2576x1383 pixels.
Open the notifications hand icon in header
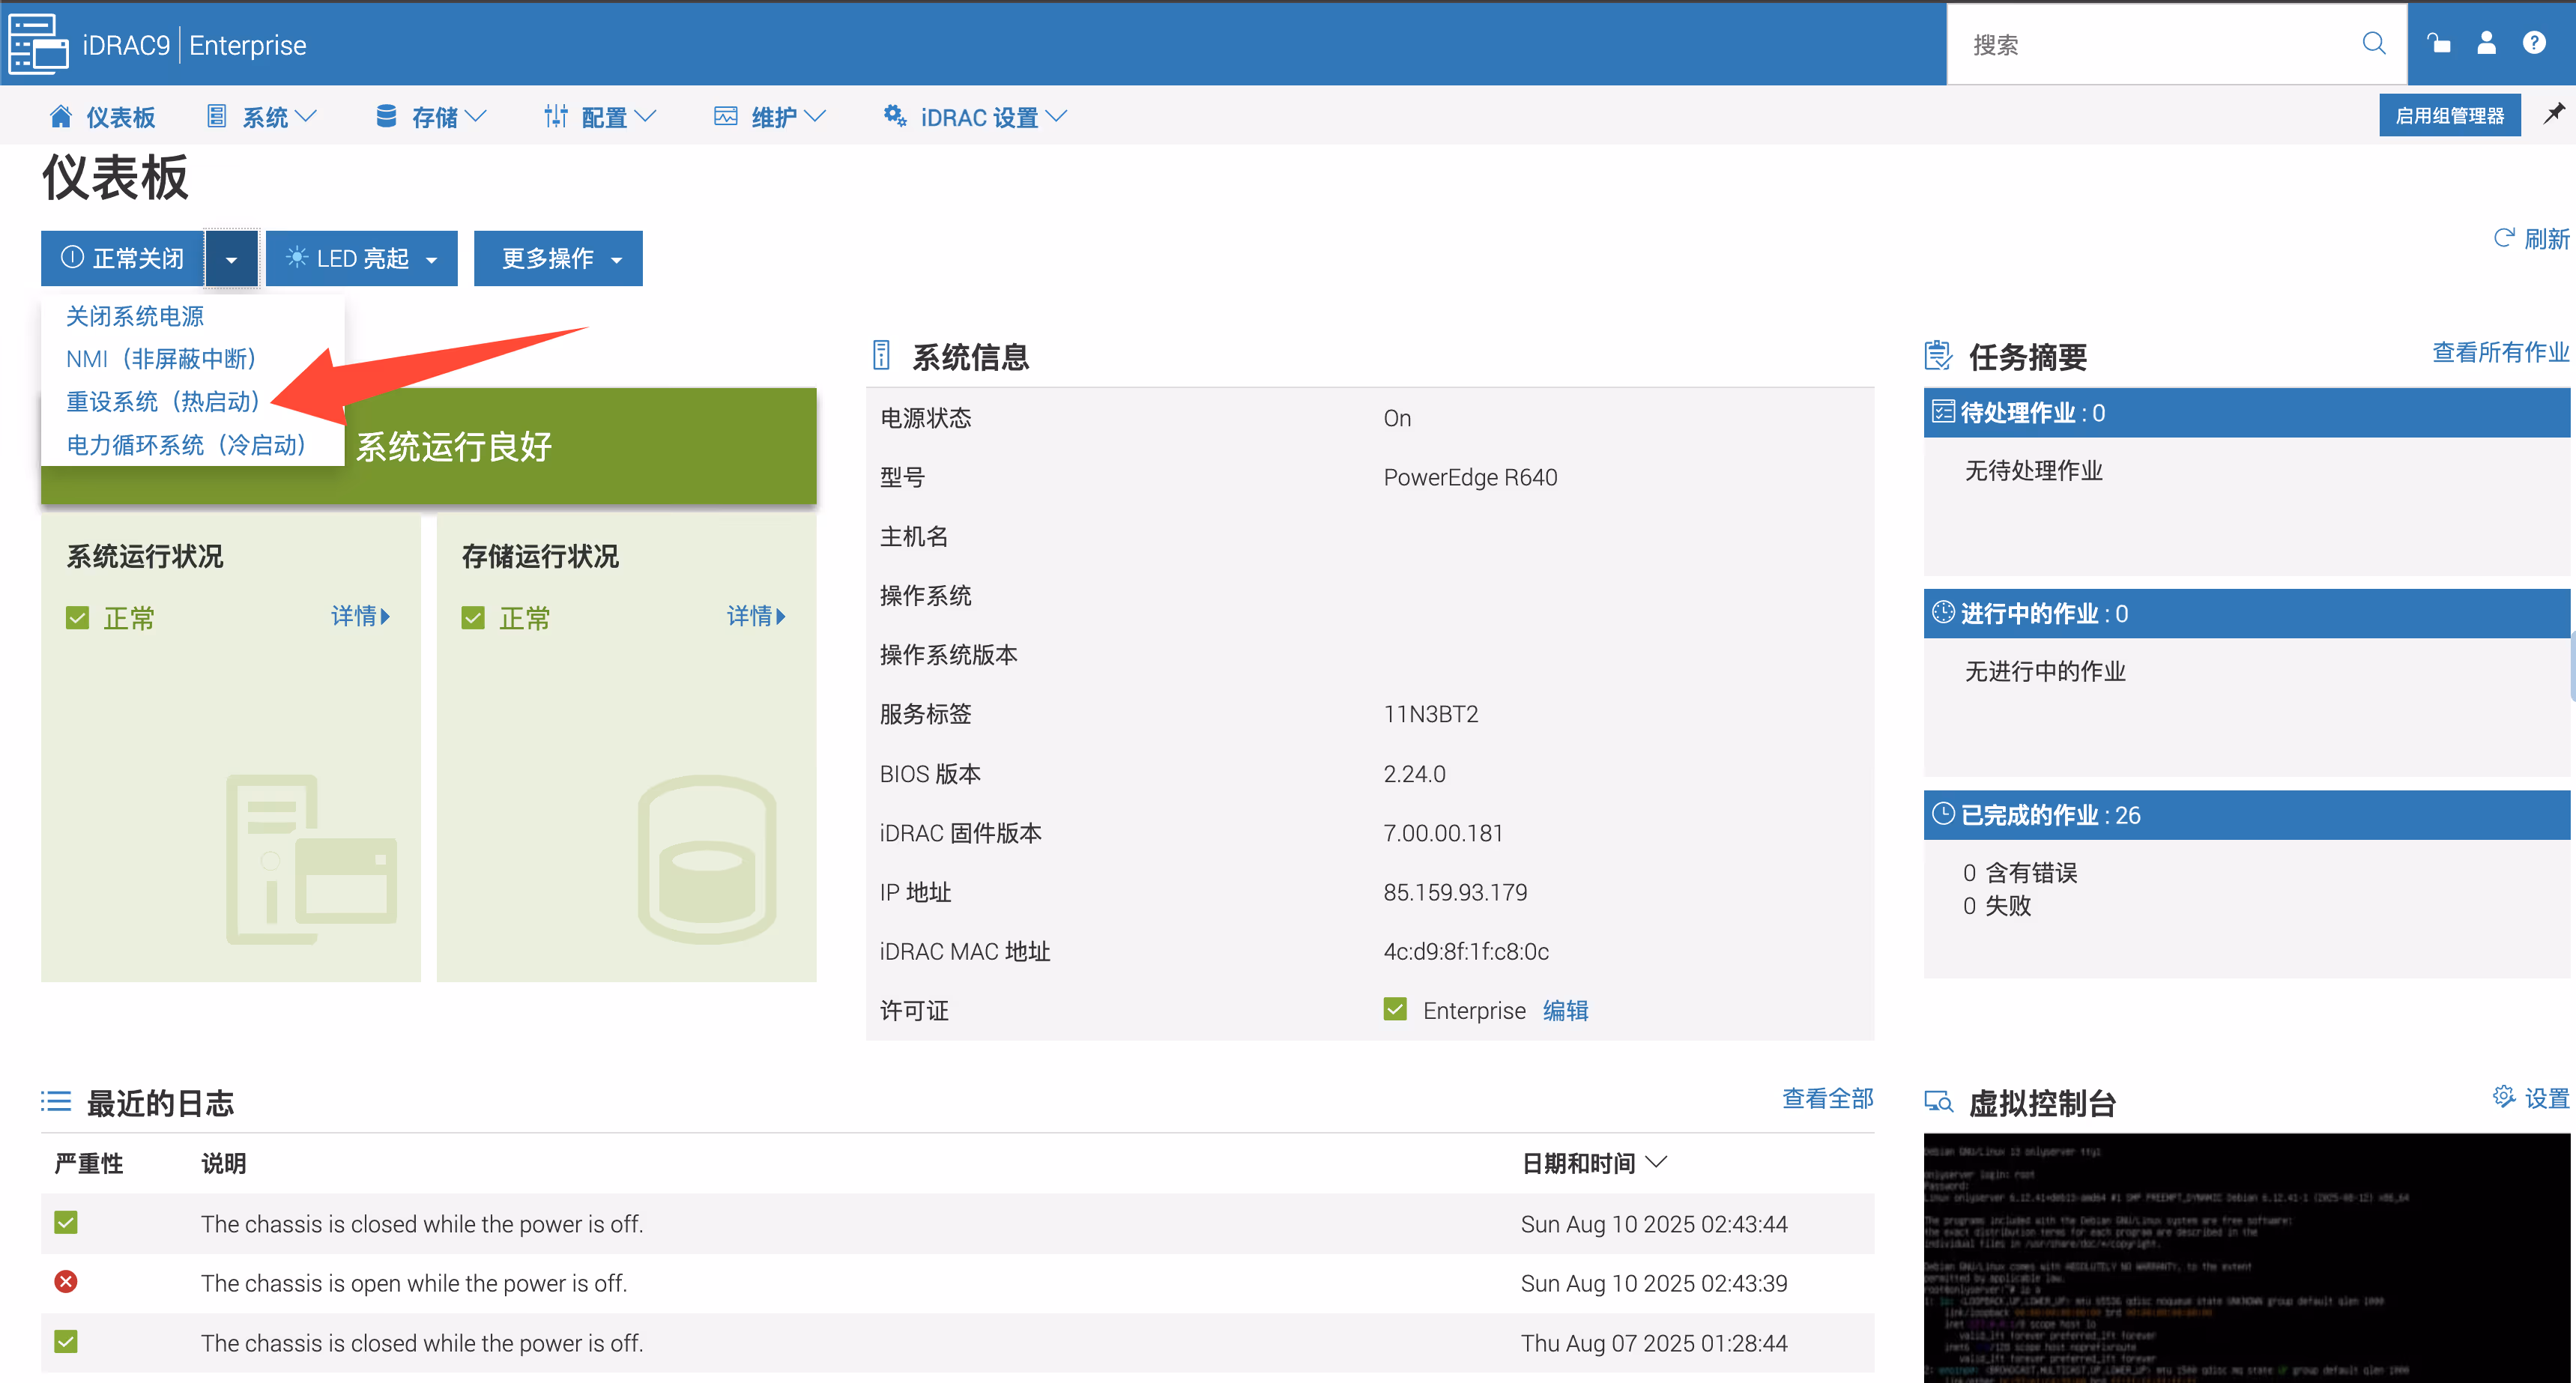pyautogui.click(x=2439, y=43)
